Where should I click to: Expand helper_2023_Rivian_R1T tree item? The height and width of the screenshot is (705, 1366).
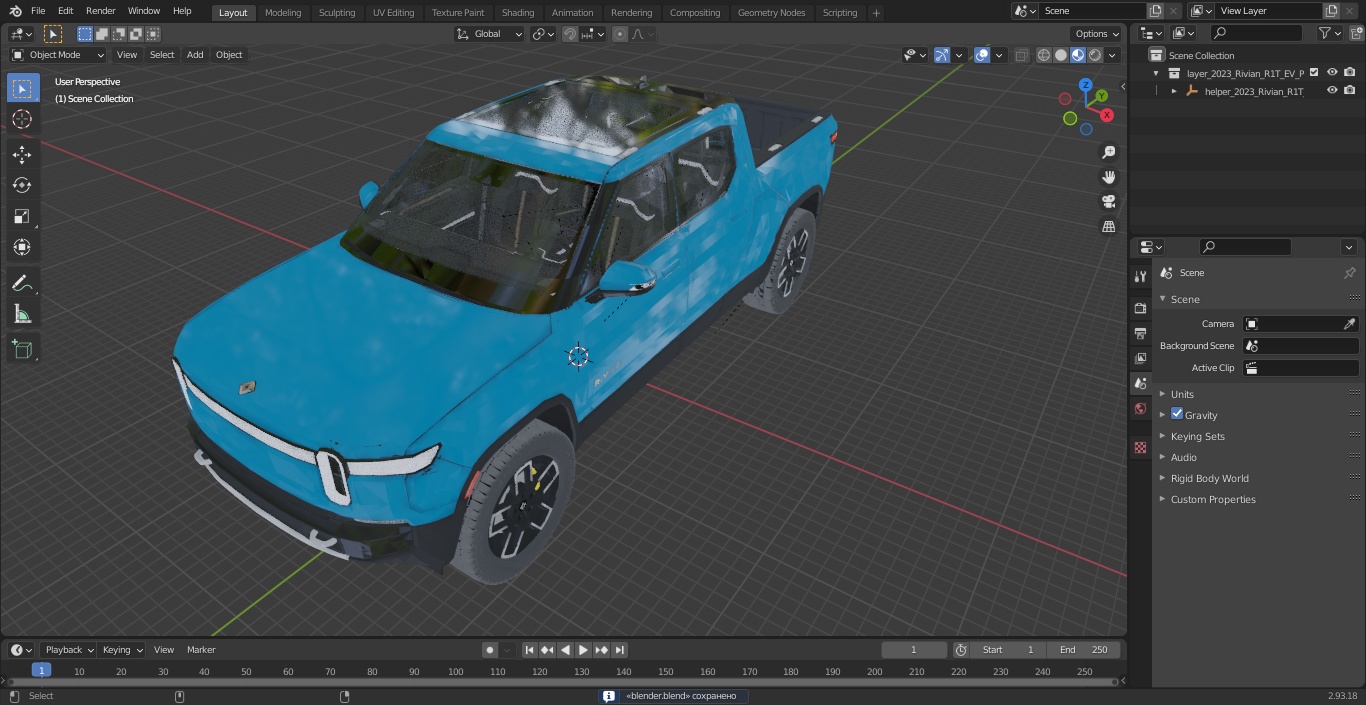click(1174, 91)
